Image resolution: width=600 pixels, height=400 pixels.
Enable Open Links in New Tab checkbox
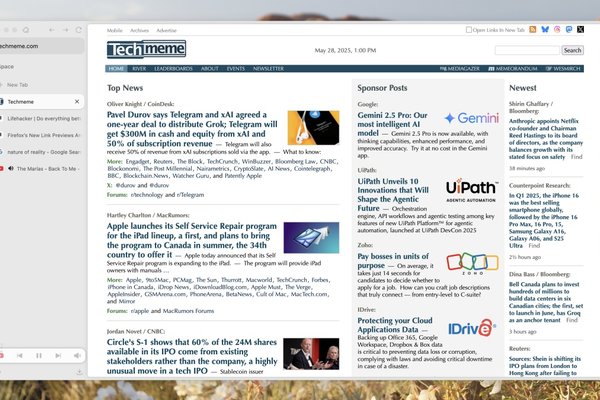[468, 29]
